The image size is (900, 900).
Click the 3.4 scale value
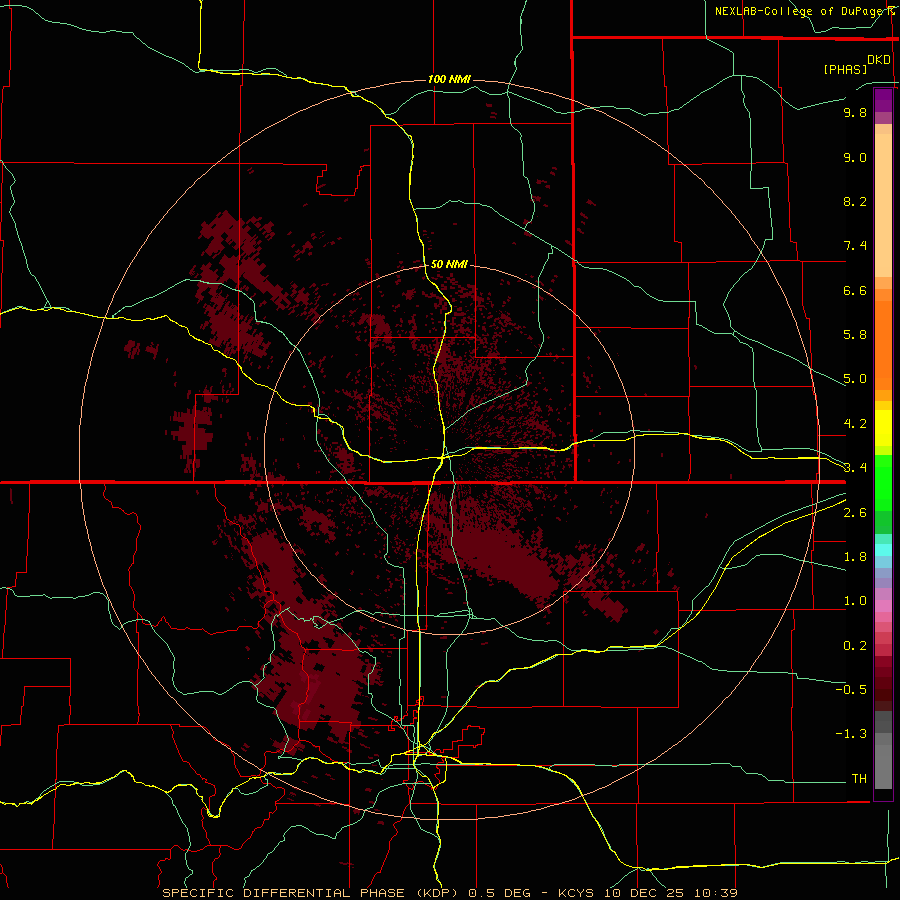855,468
